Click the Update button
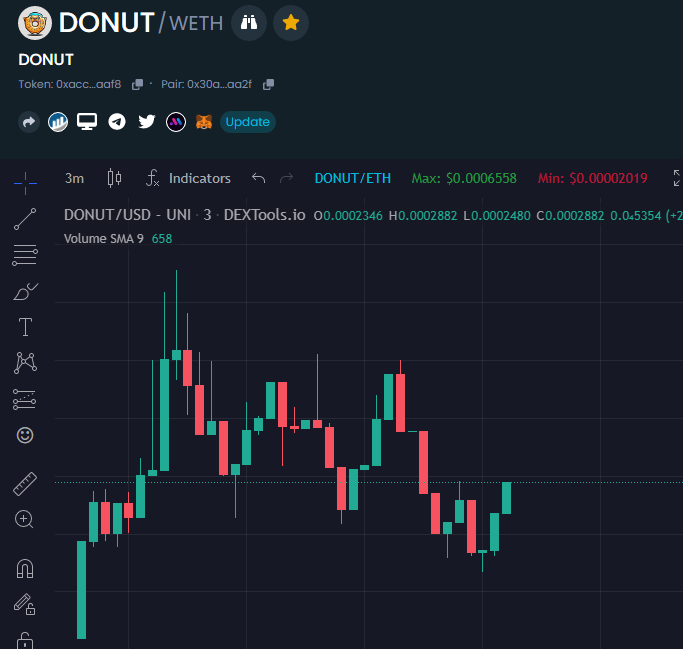 click(x=247, y=122)
